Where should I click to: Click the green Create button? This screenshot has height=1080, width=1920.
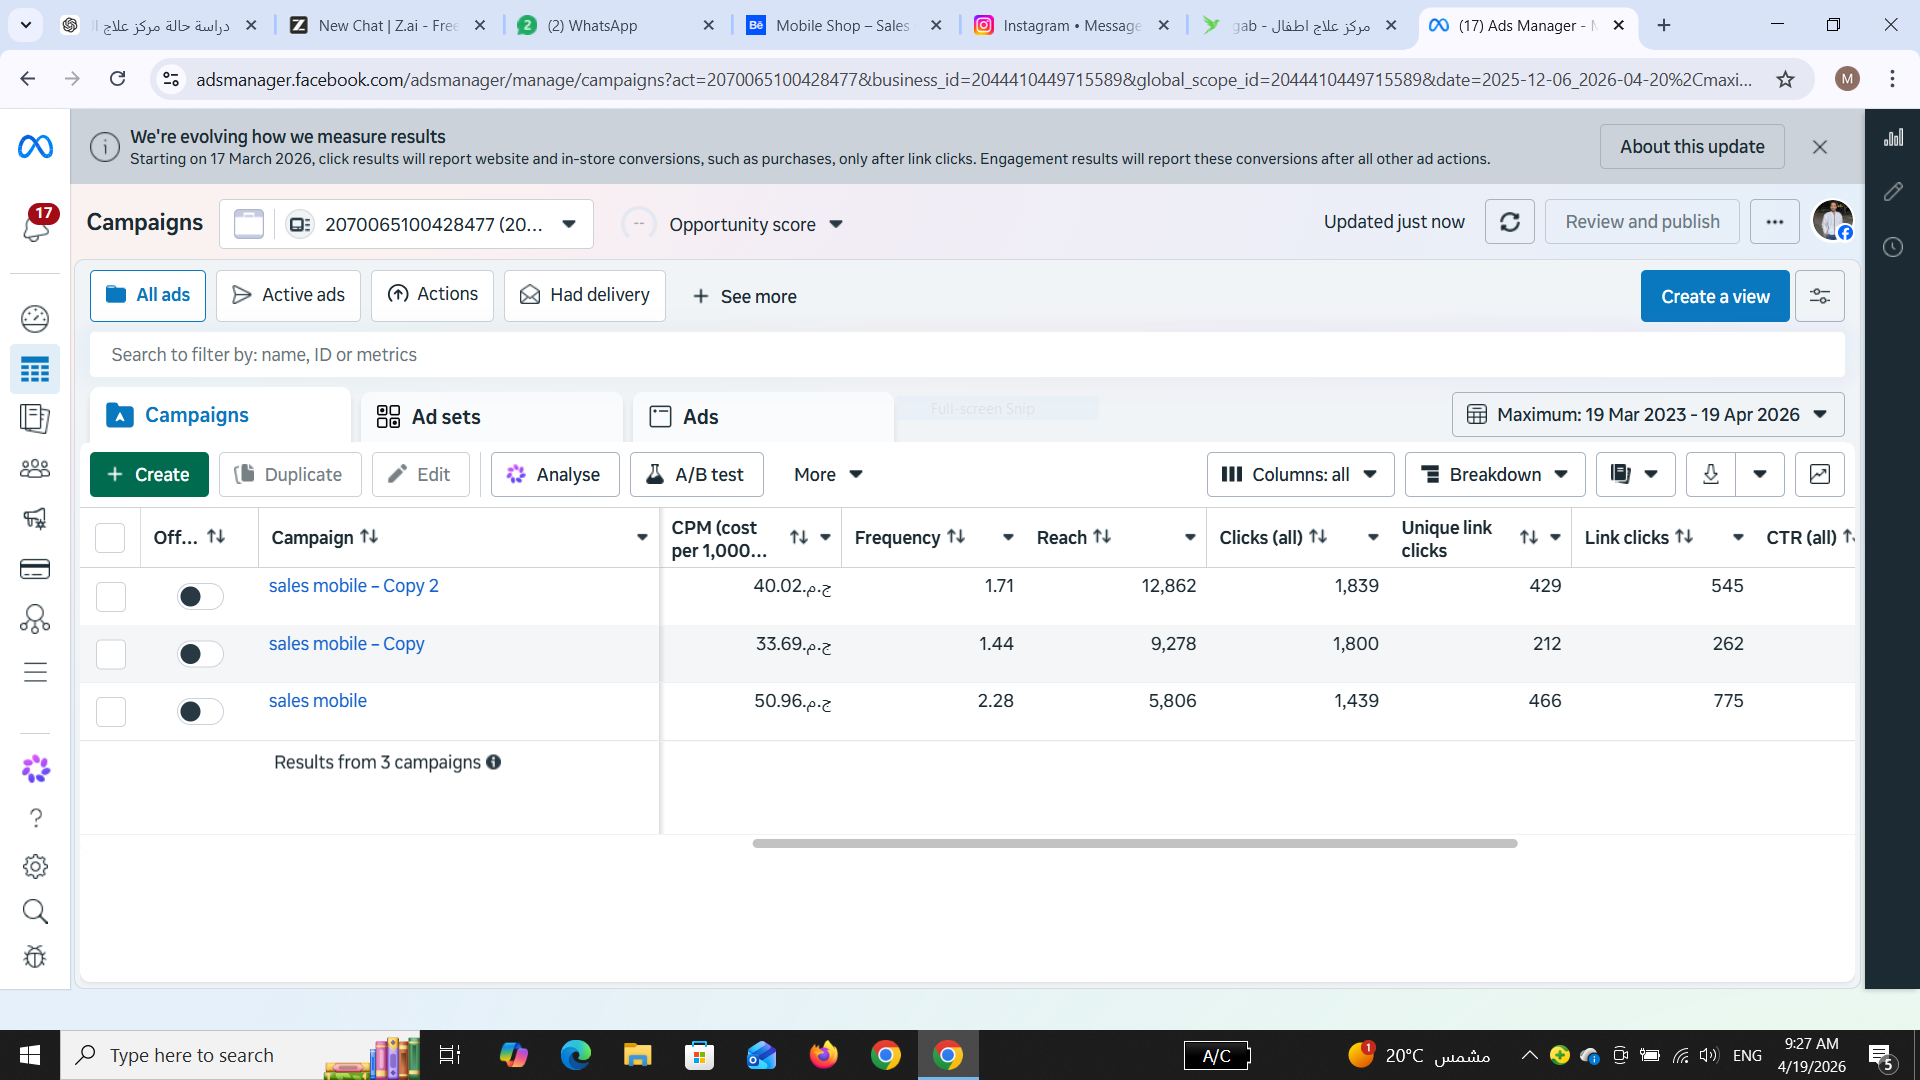point(149,474)
